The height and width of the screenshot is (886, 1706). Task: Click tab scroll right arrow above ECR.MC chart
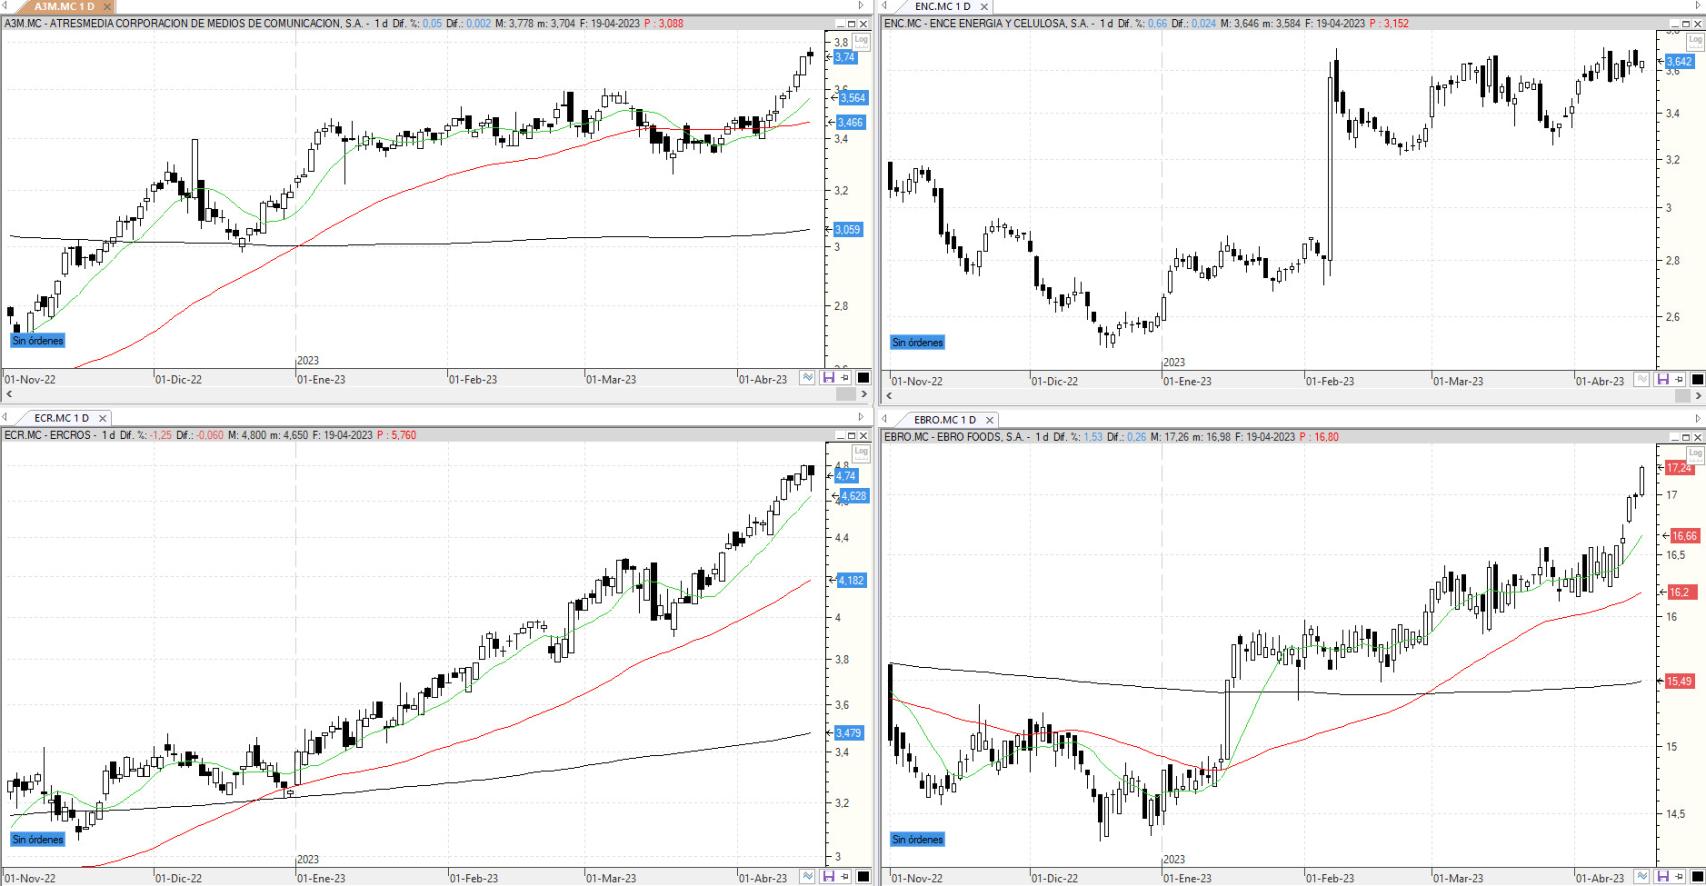click(861, 418)
